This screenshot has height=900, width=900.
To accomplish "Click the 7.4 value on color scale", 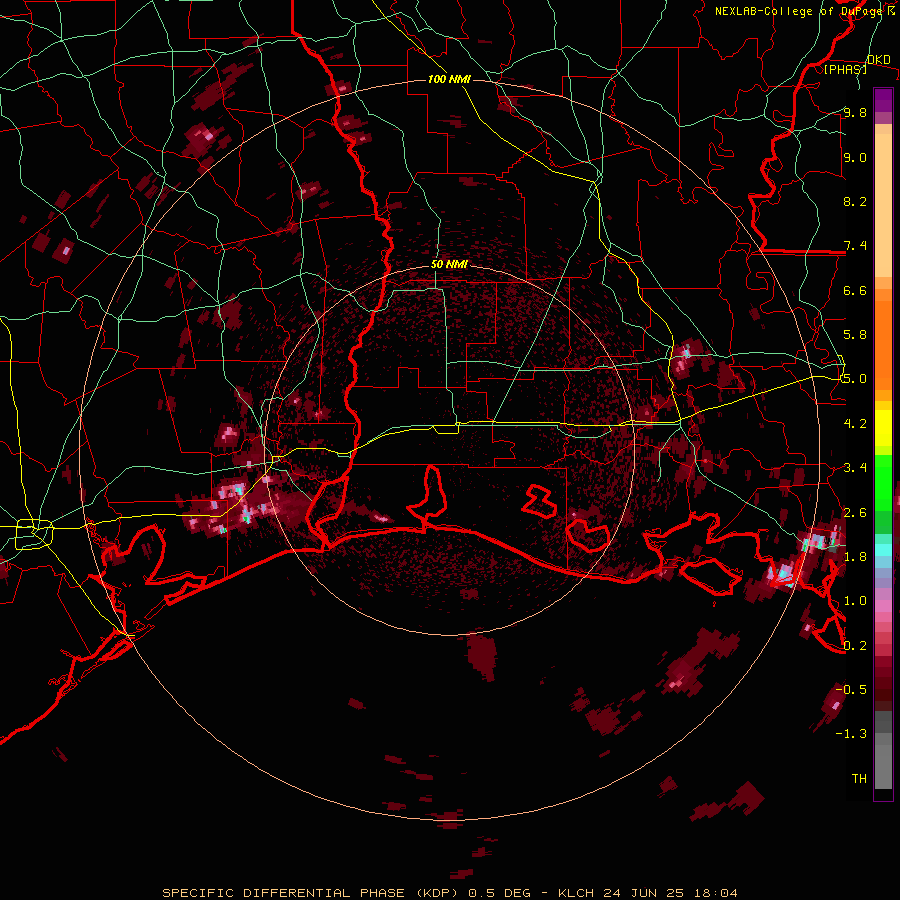I will (x=855, y=246).
